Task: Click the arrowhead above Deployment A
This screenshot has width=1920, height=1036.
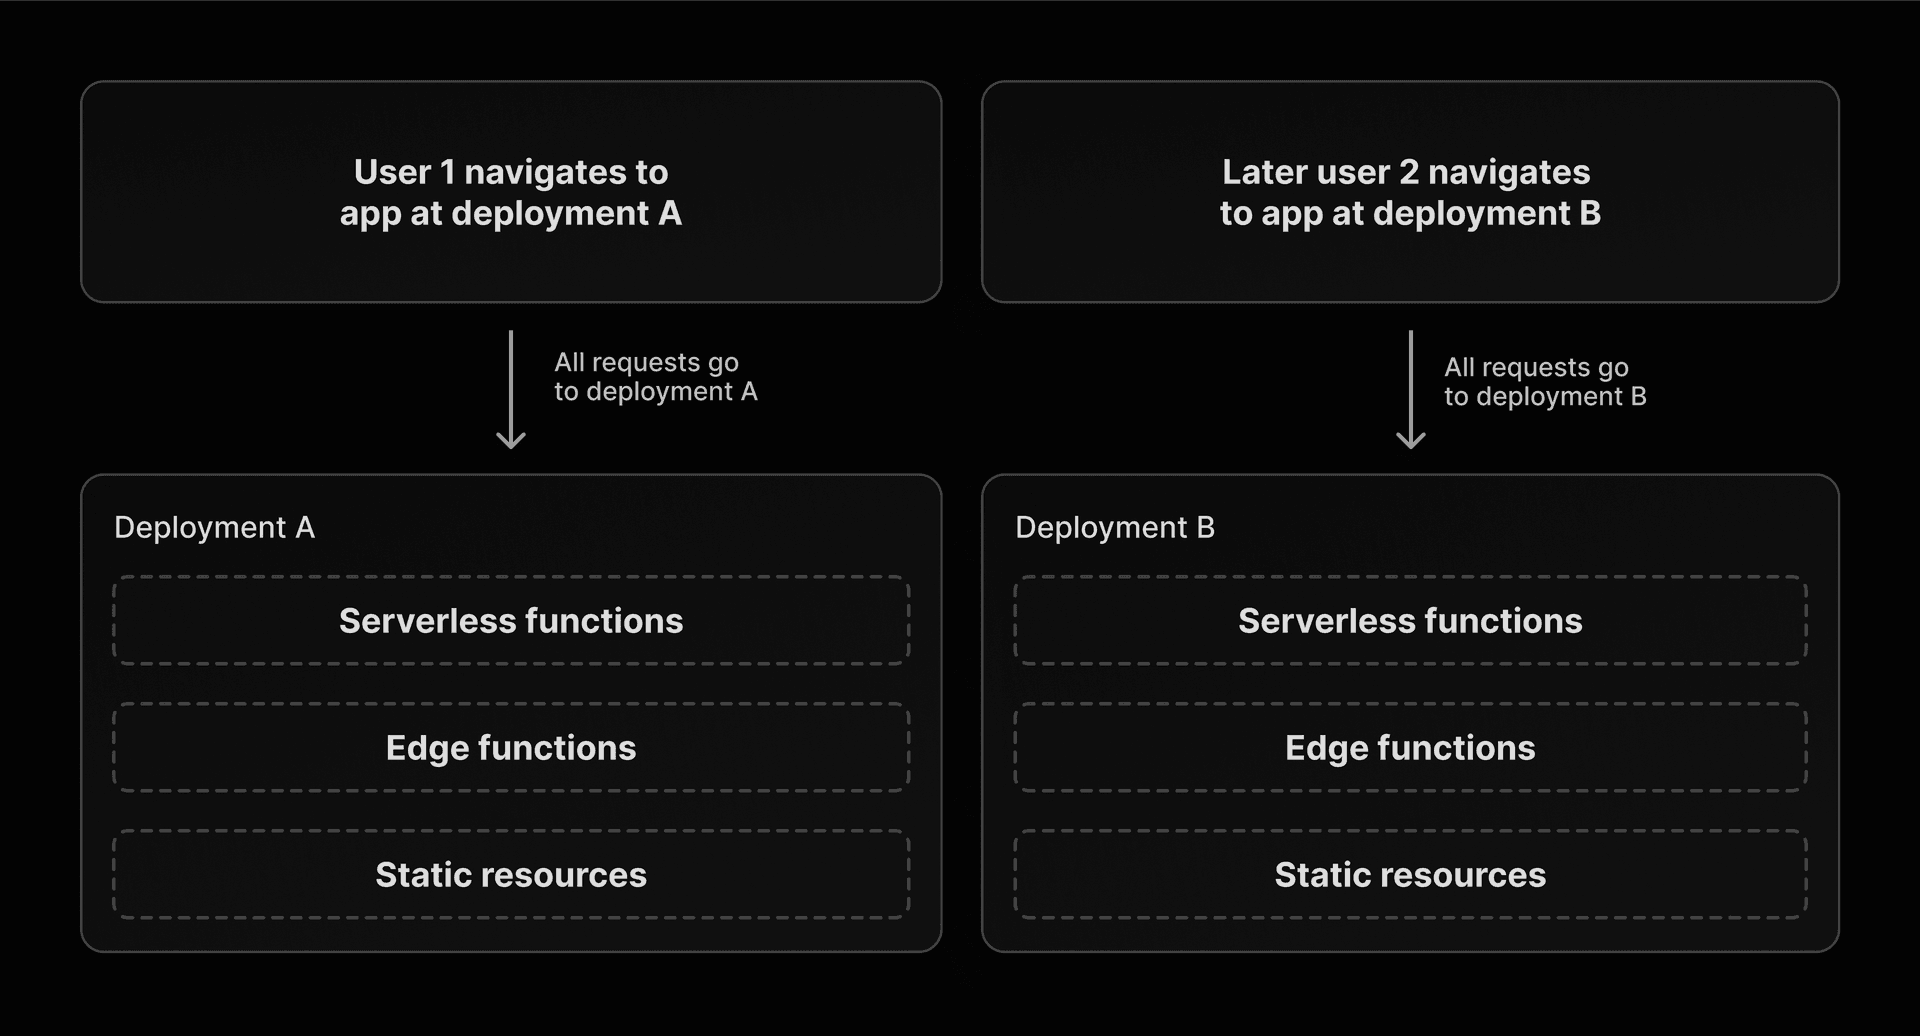Action: click(512, 440)
